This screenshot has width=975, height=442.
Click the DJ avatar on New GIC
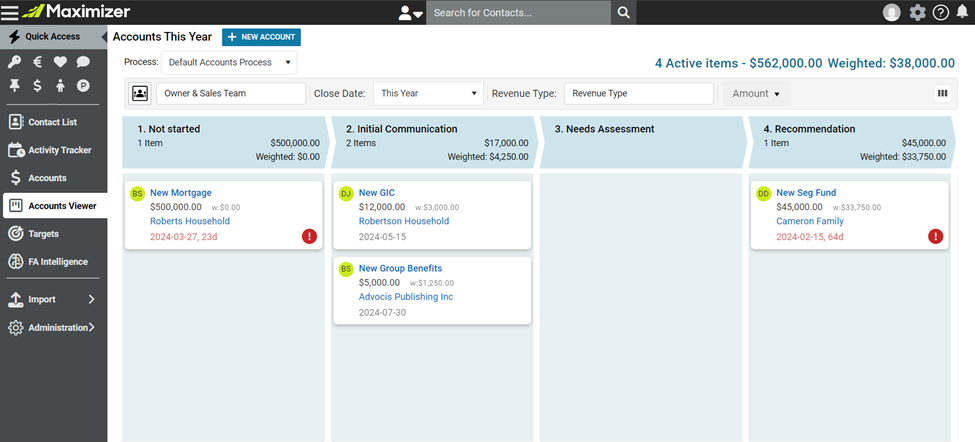[x=346, y=194]
